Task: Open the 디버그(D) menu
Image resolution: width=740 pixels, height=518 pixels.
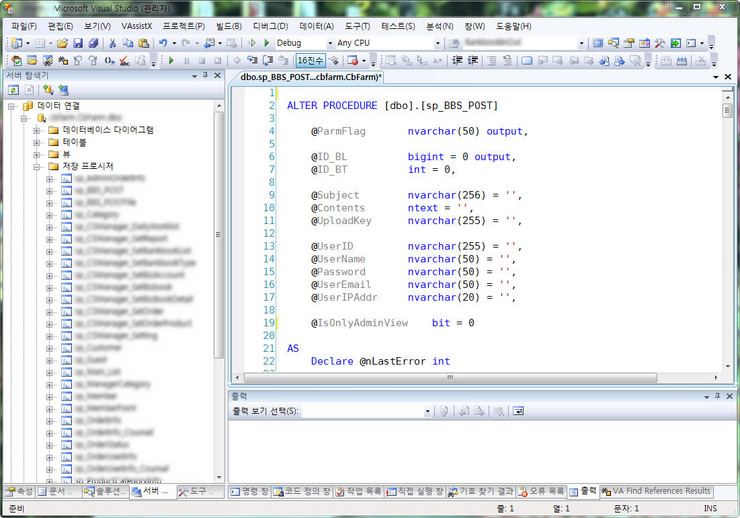Action: click(x=270, y=26)
